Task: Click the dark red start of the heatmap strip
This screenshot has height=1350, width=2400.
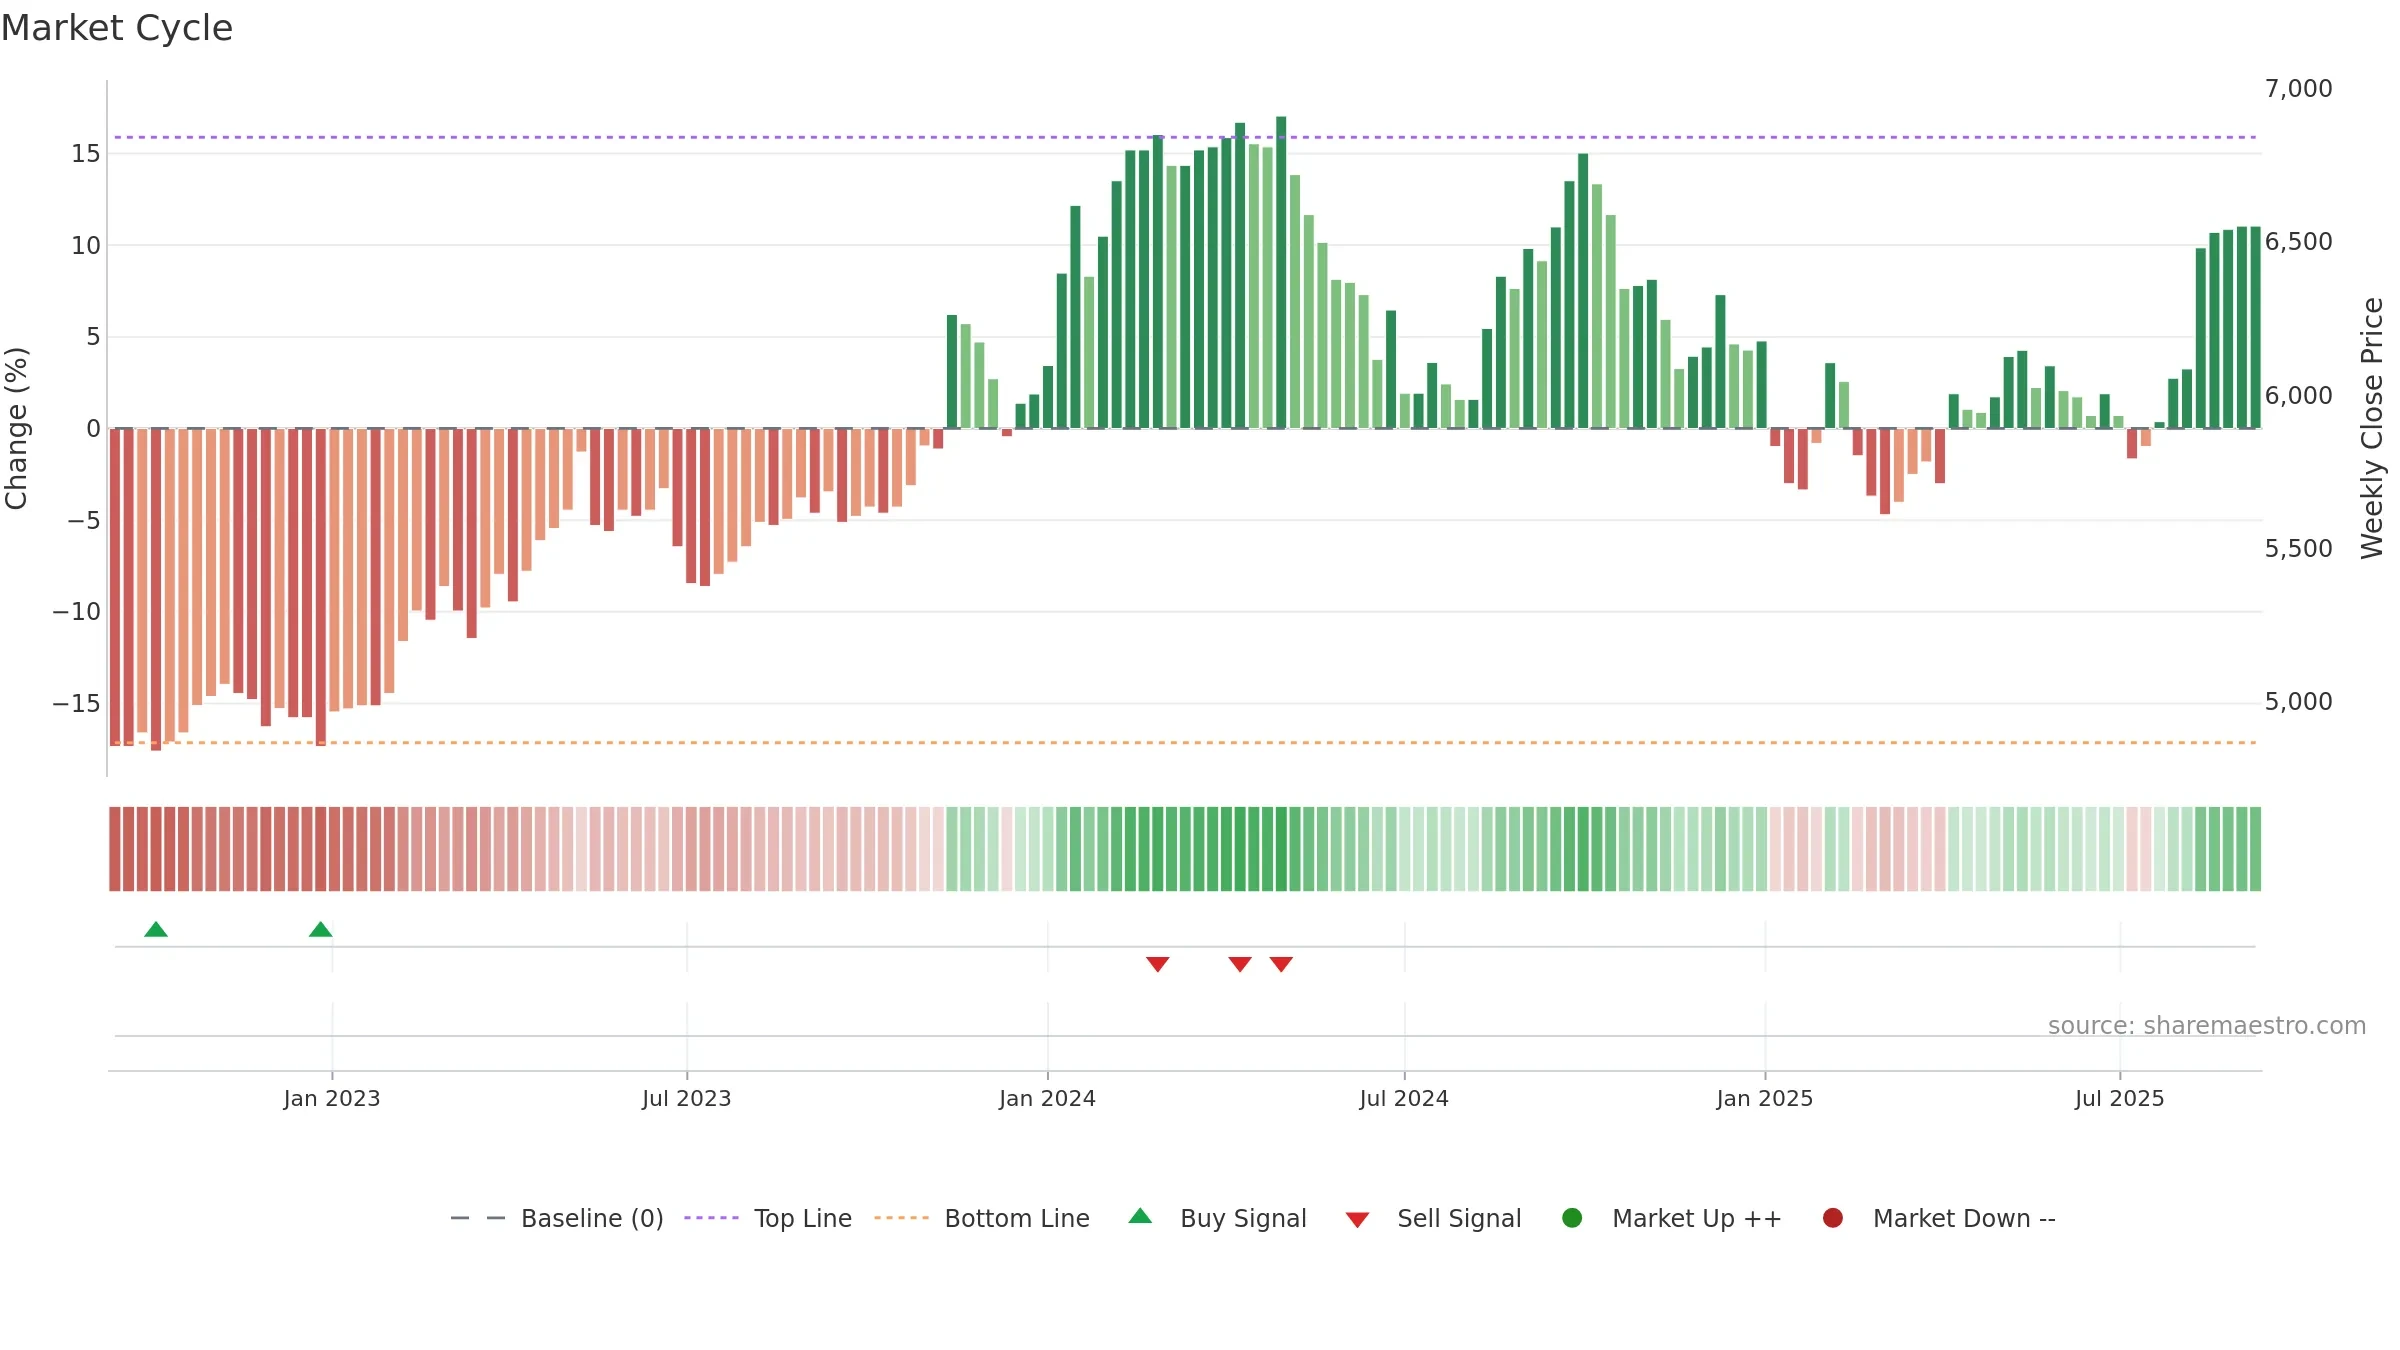Action: (x=115, y=849)
